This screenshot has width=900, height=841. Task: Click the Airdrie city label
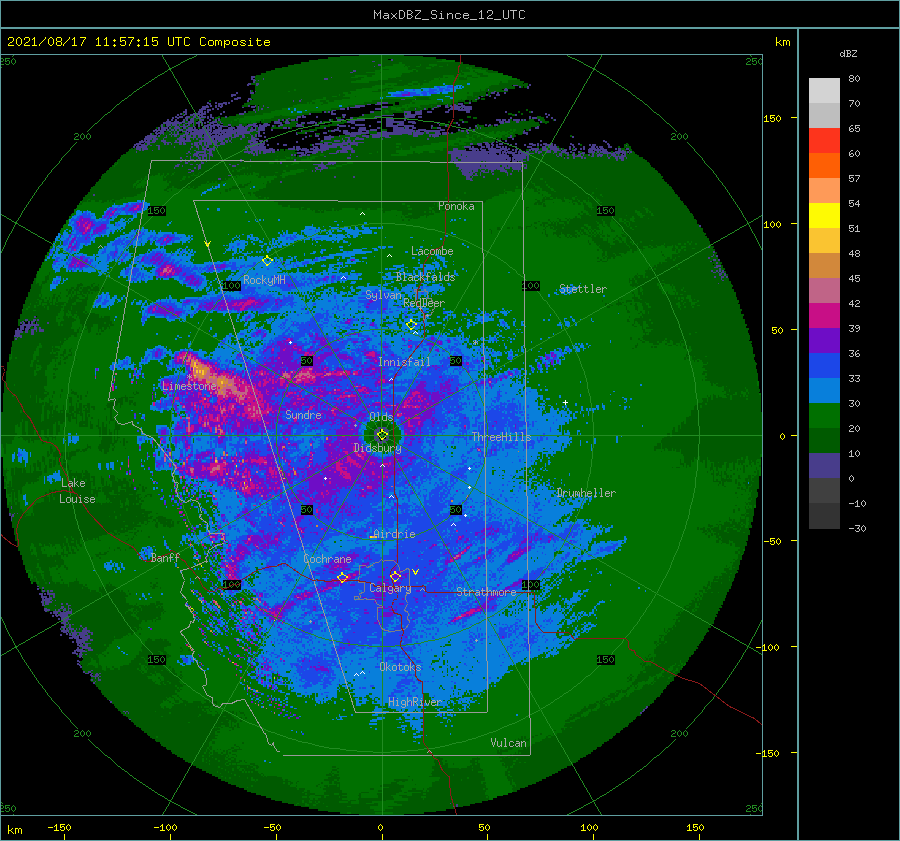[394, 534]
